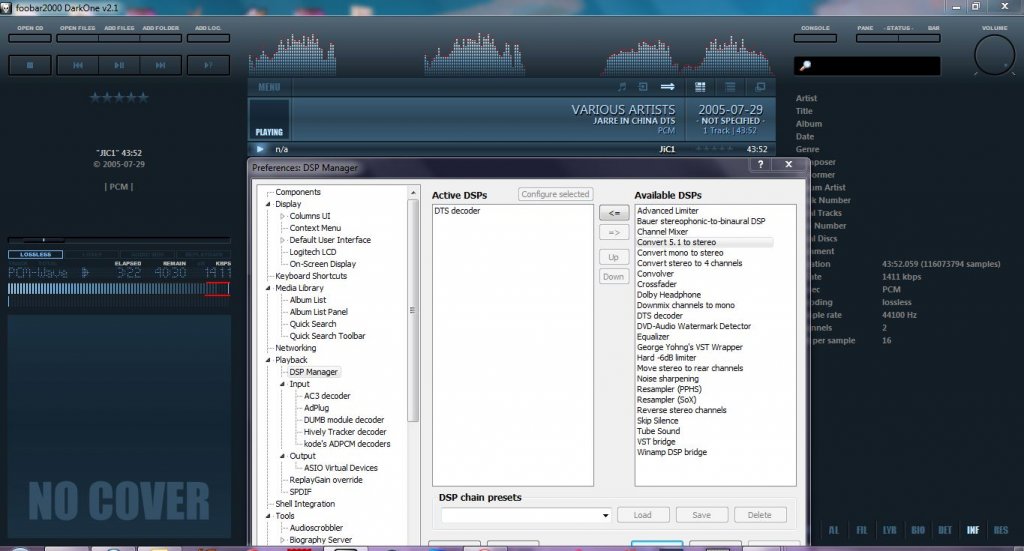Click the Load preset button
Image resolution: width=1024 pixels, height=551 pixels.
click(x=643, y=515)
